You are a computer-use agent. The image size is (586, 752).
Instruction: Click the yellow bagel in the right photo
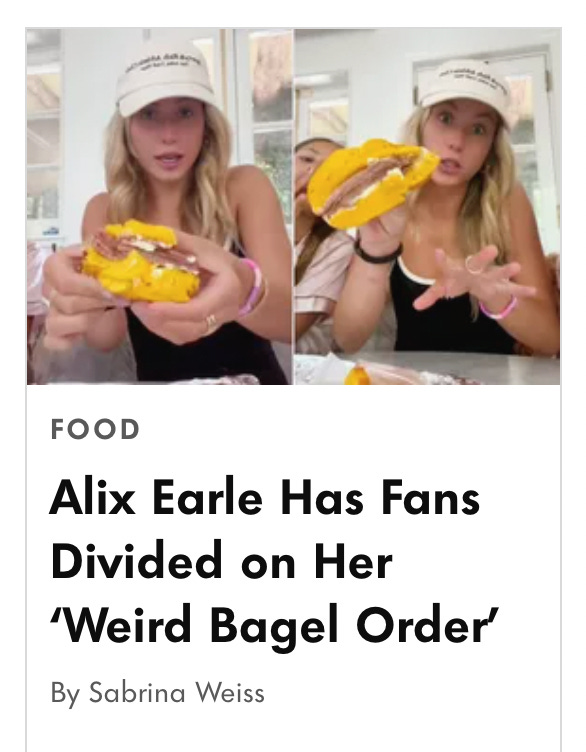tap(372, 183)
